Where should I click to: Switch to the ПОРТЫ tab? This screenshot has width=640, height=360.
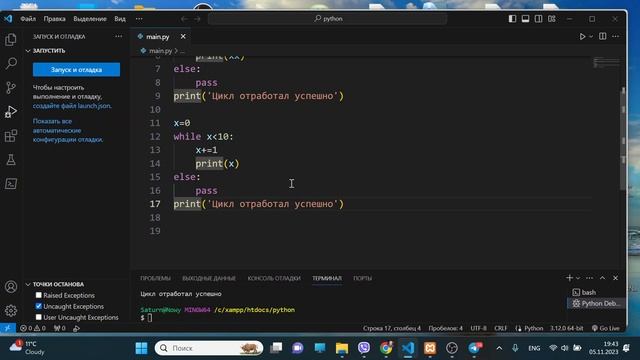362,278
